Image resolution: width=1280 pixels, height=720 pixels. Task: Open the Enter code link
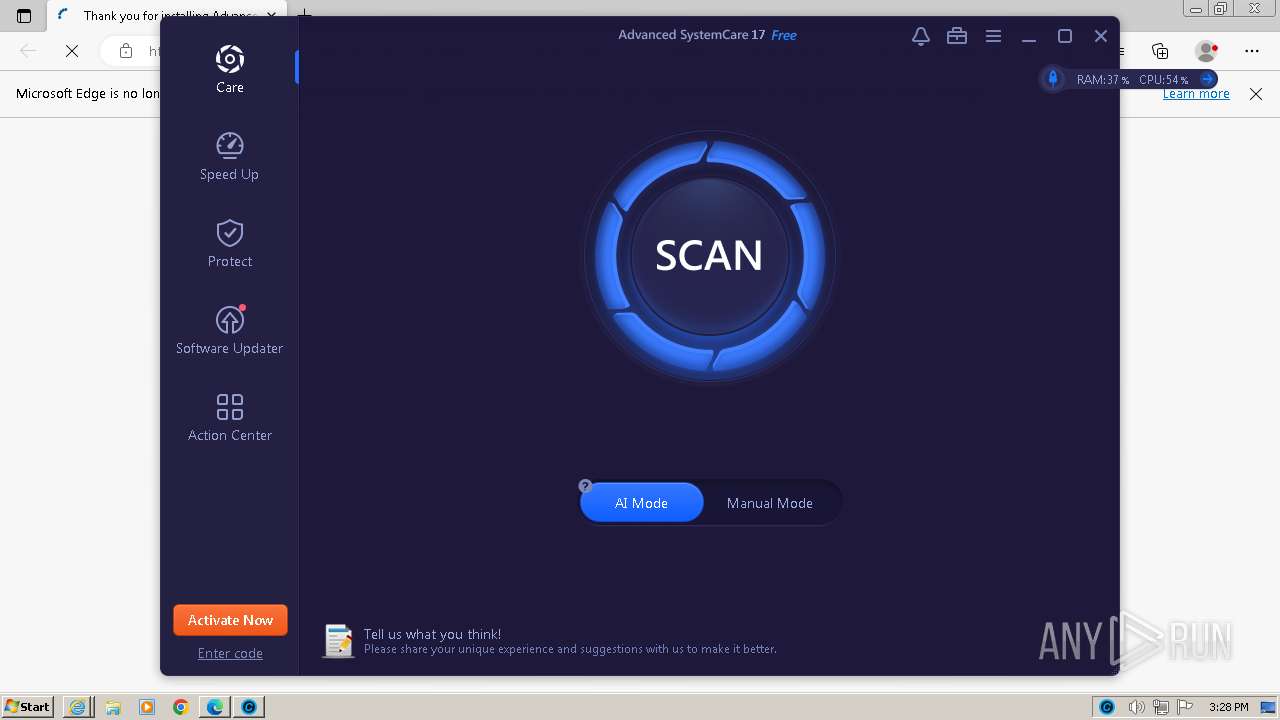pyautogui.click(x=230, y=653)
